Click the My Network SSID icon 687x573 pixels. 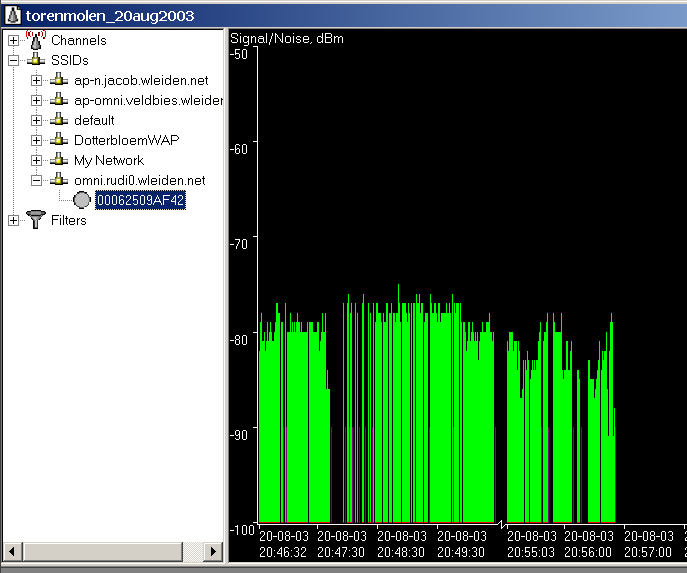click(60, 160)
